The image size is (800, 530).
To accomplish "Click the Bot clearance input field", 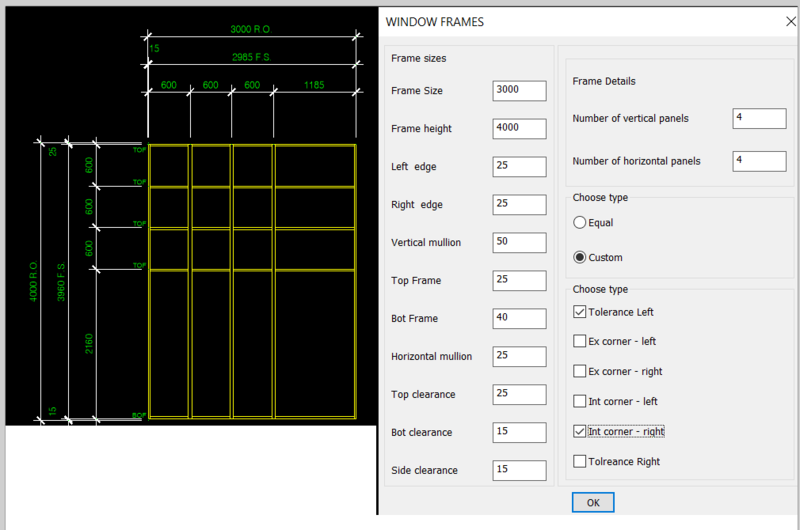I will (x=519, y=433).
